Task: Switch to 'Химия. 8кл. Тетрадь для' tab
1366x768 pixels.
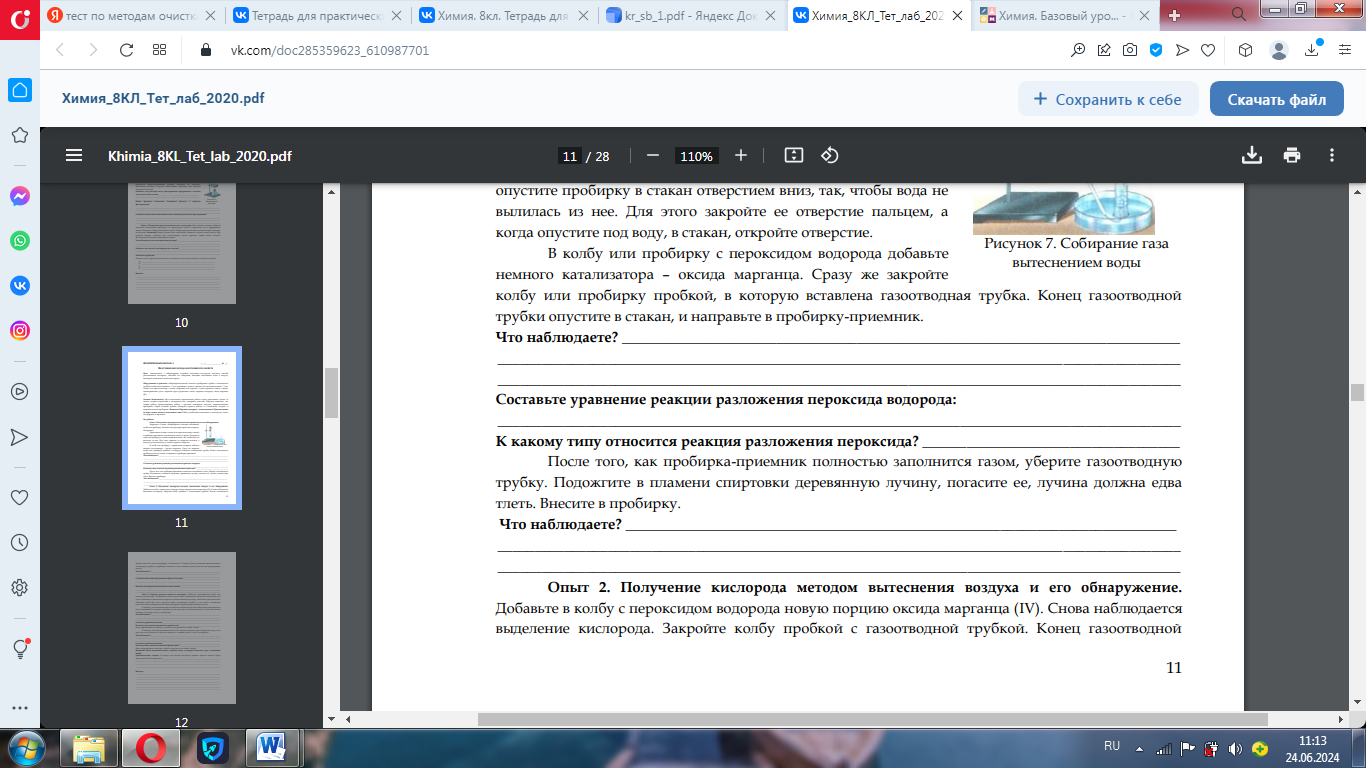Action: point(503,15)
